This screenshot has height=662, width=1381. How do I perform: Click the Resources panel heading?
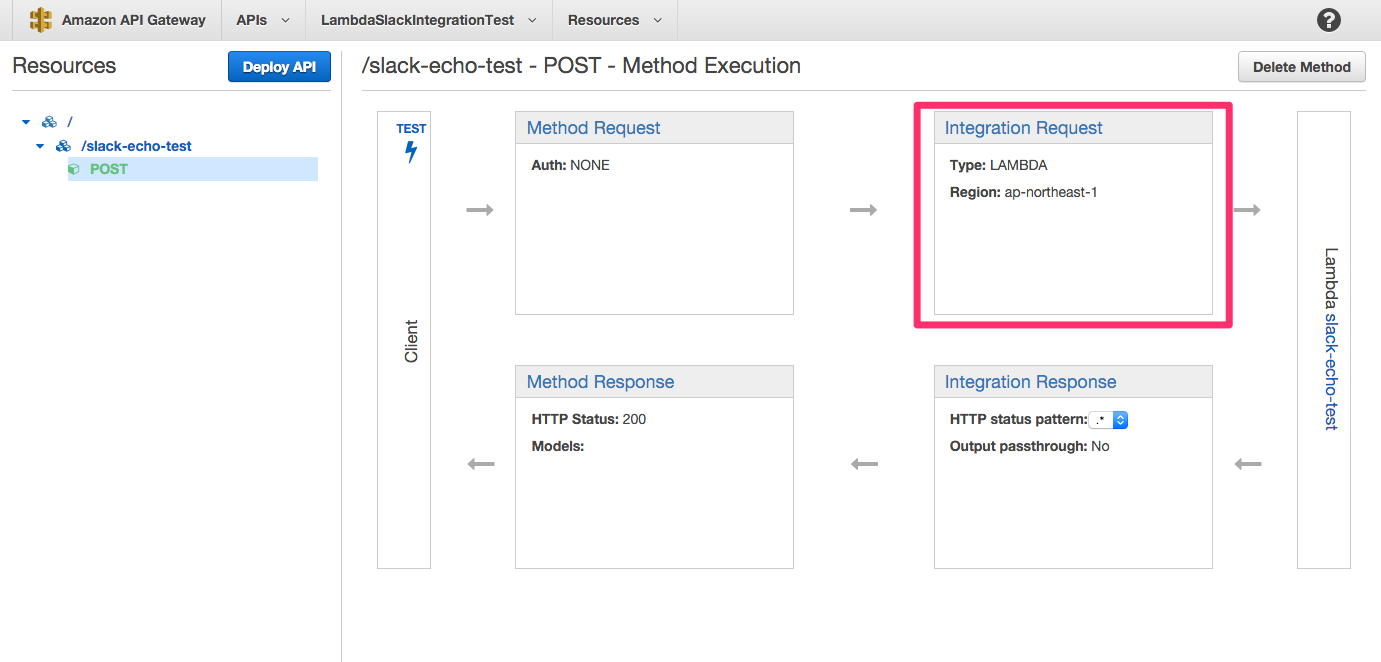click(x=64, y=66)
